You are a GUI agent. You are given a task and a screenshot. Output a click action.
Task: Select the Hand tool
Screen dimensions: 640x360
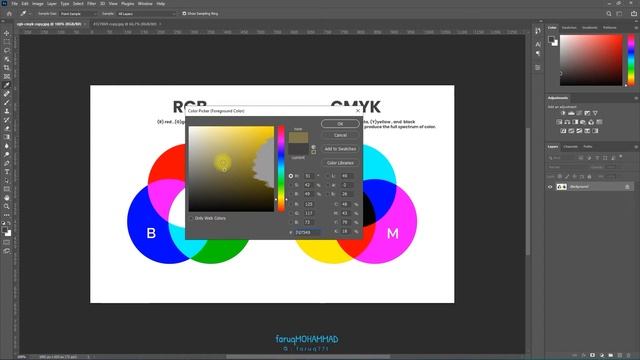coord(7,198)
